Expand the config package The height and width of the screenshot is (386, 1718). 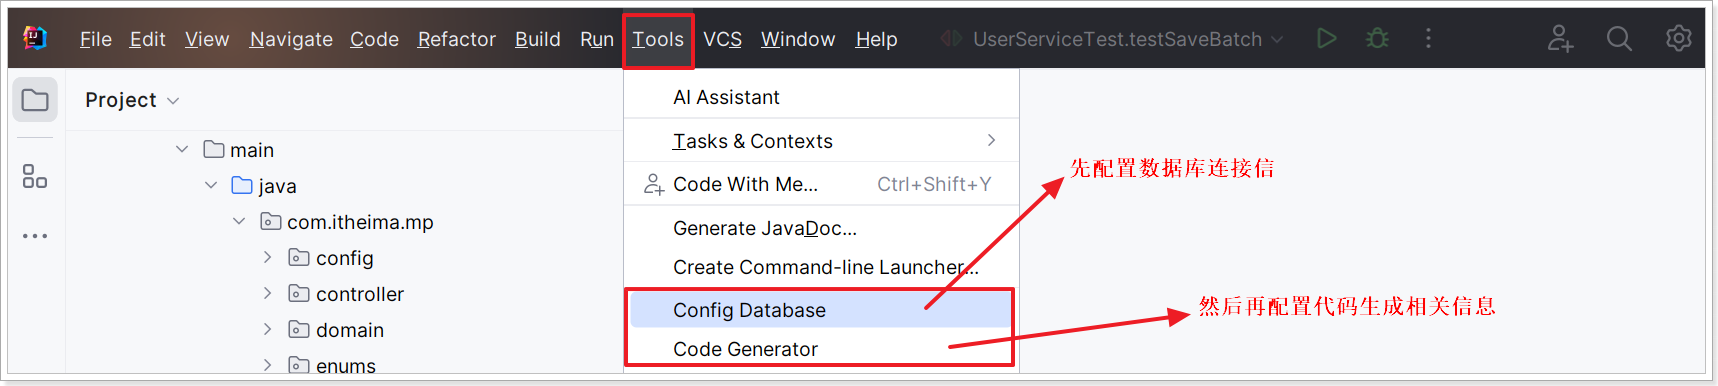(x=267, y=257)
